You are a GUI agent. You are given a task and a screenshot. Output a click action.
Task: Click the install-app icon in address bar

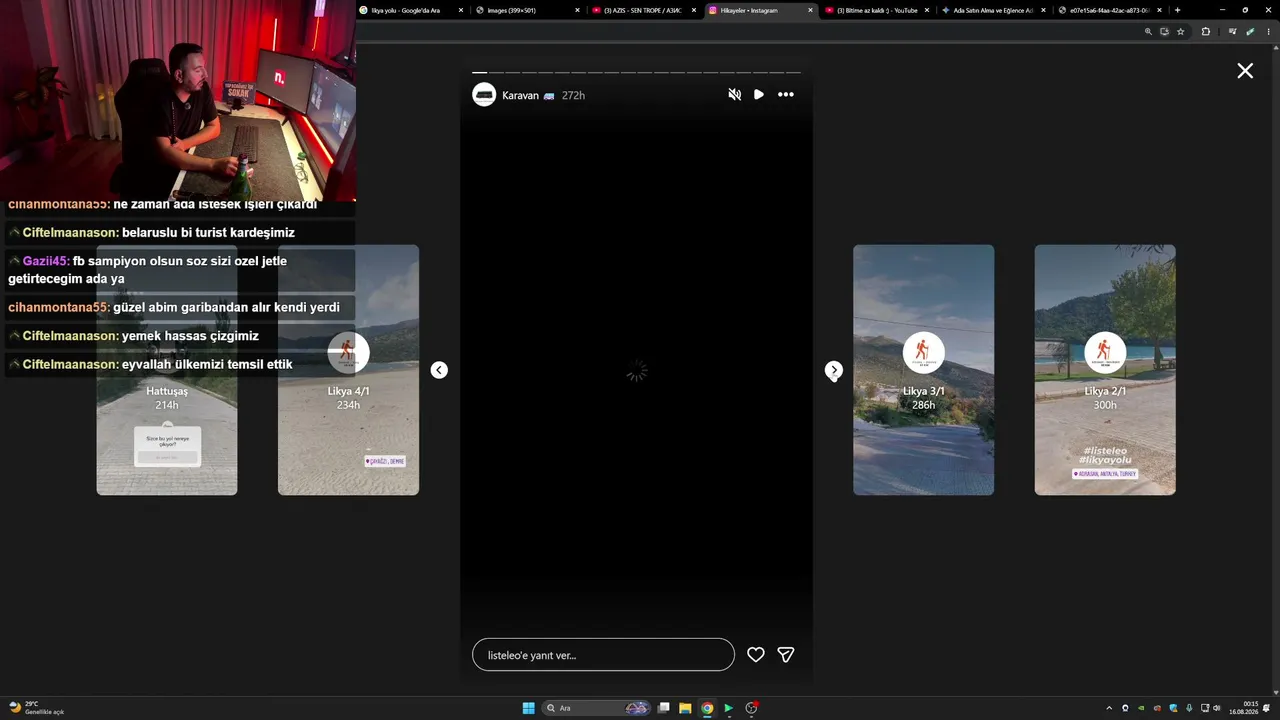pyautogui.click(x=1164, y=32)
